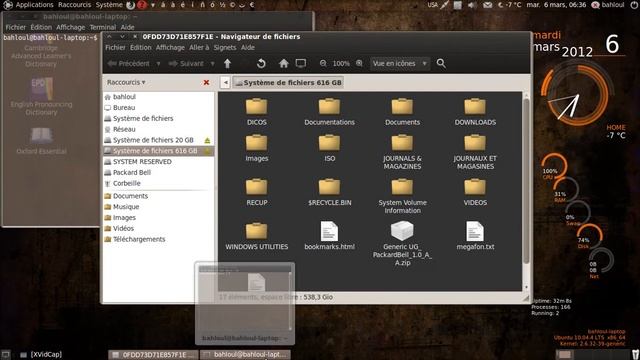
Task: Reload the current folder
Action: coord(261,63)
